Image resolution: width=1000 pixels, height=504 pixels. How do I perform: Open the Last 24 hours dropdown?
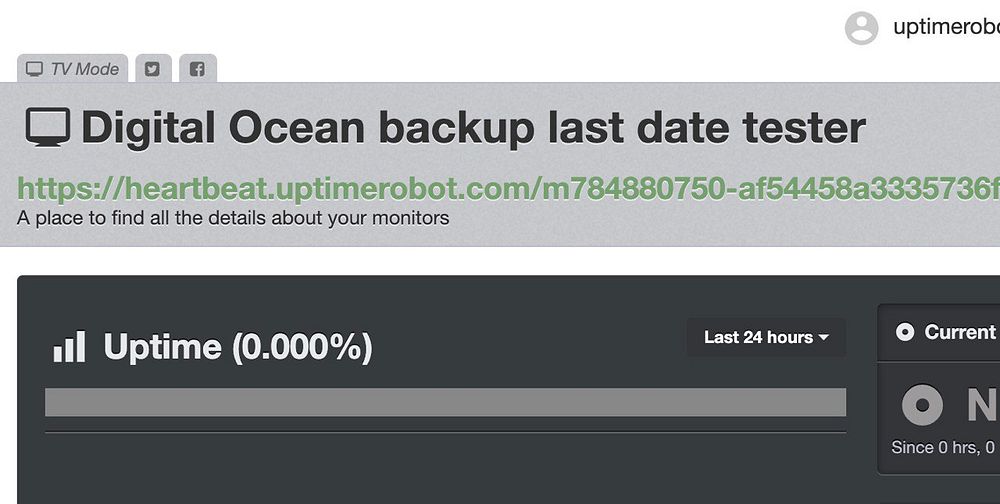click(x=765, y=337)
